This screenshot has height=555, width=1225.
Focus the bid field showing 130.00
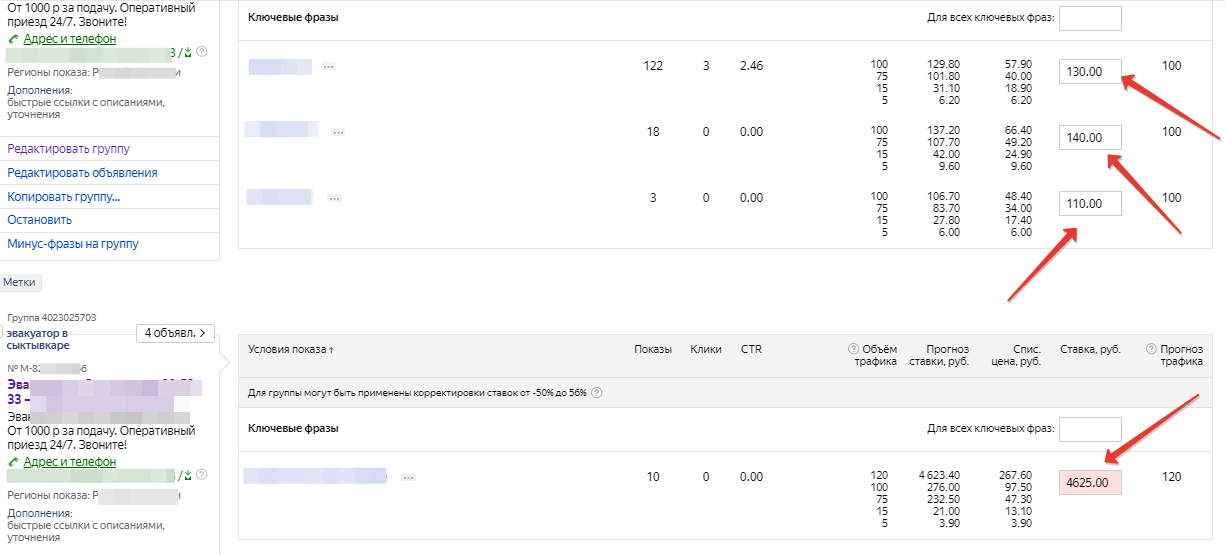(1090, 71)
